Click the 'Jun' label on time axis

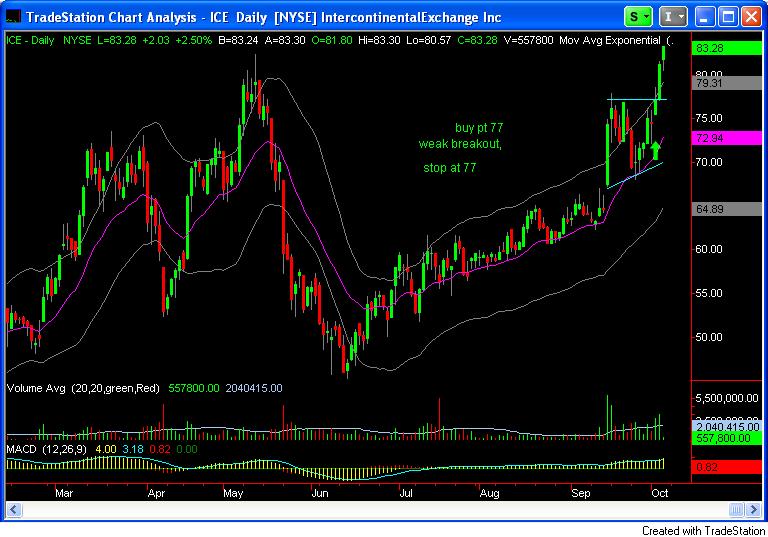[320, 493]
